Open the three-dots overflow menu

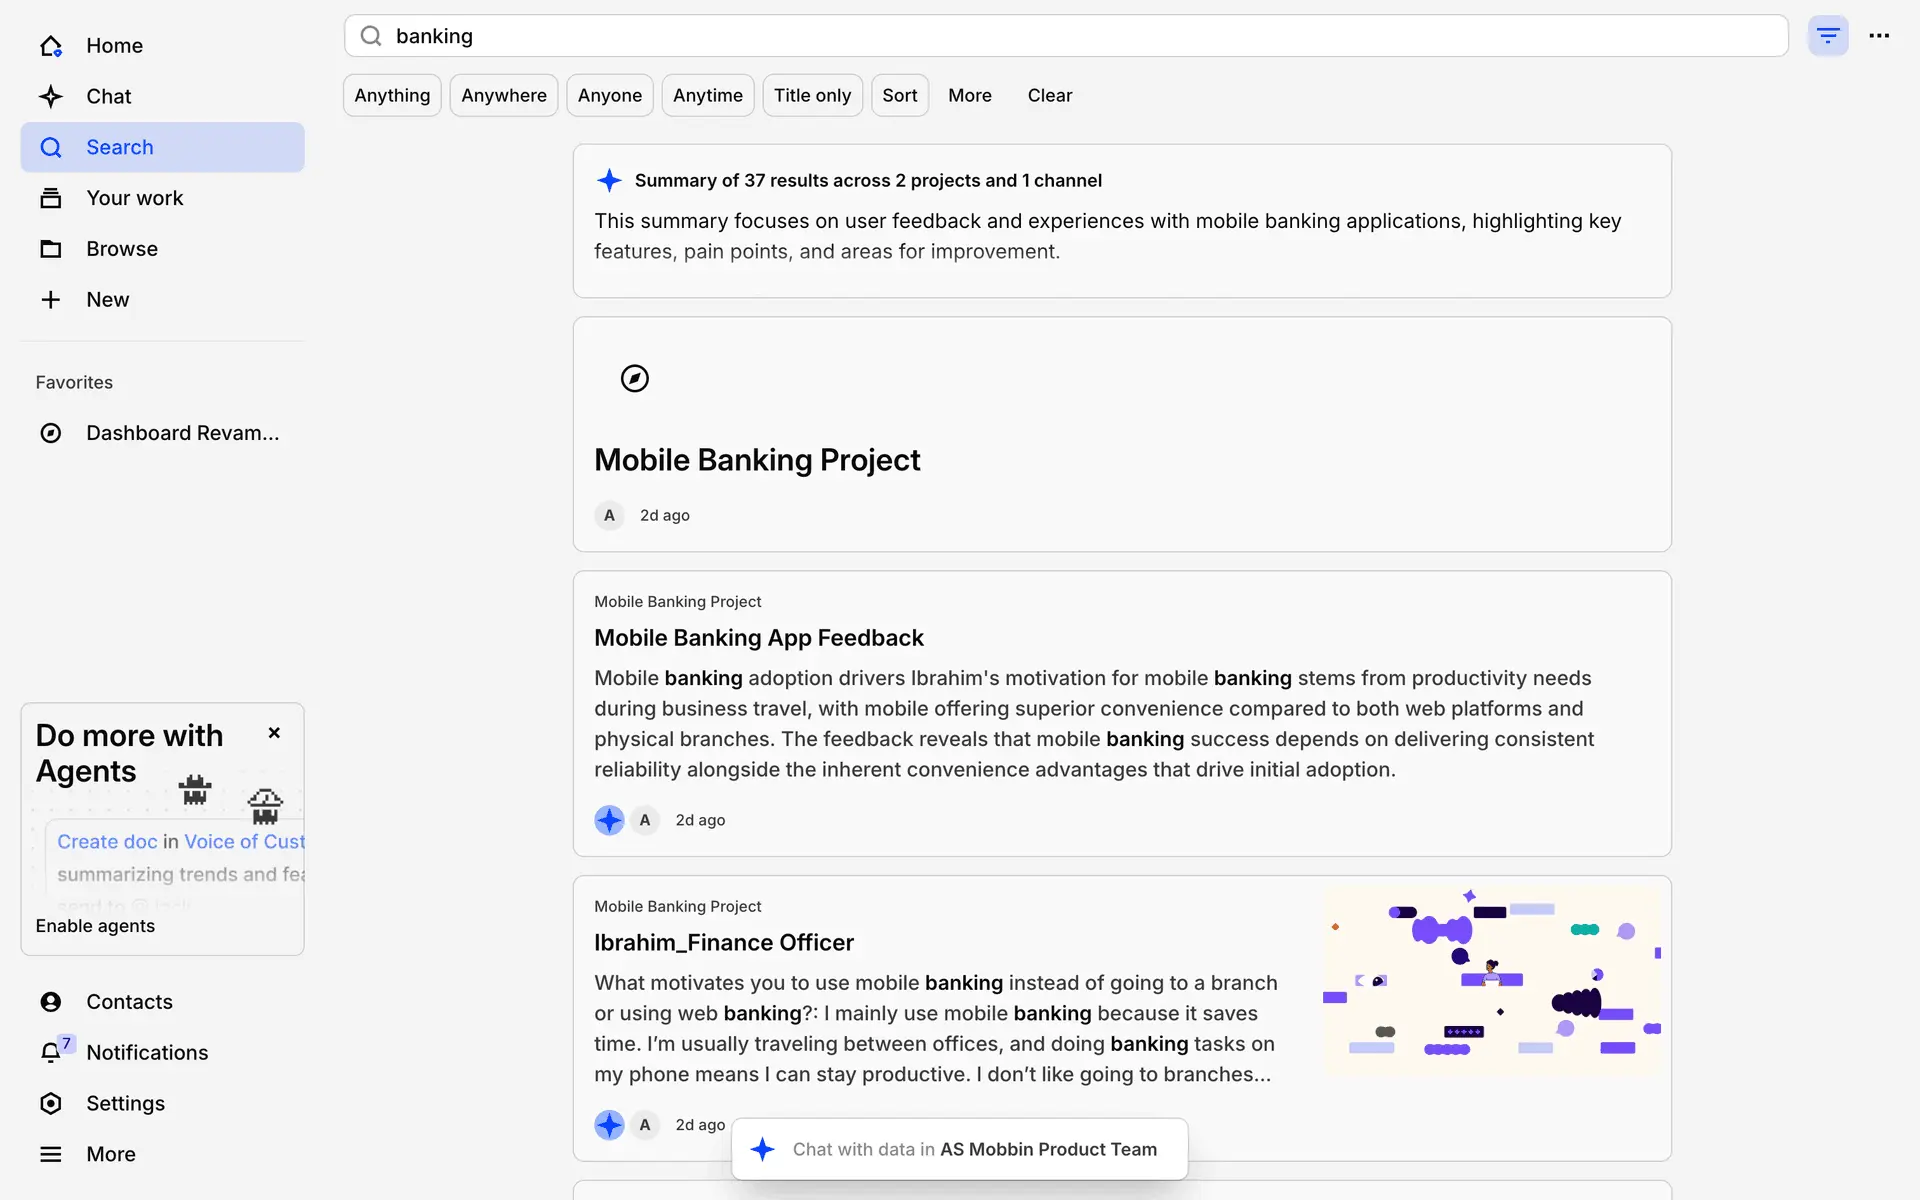1879,36
